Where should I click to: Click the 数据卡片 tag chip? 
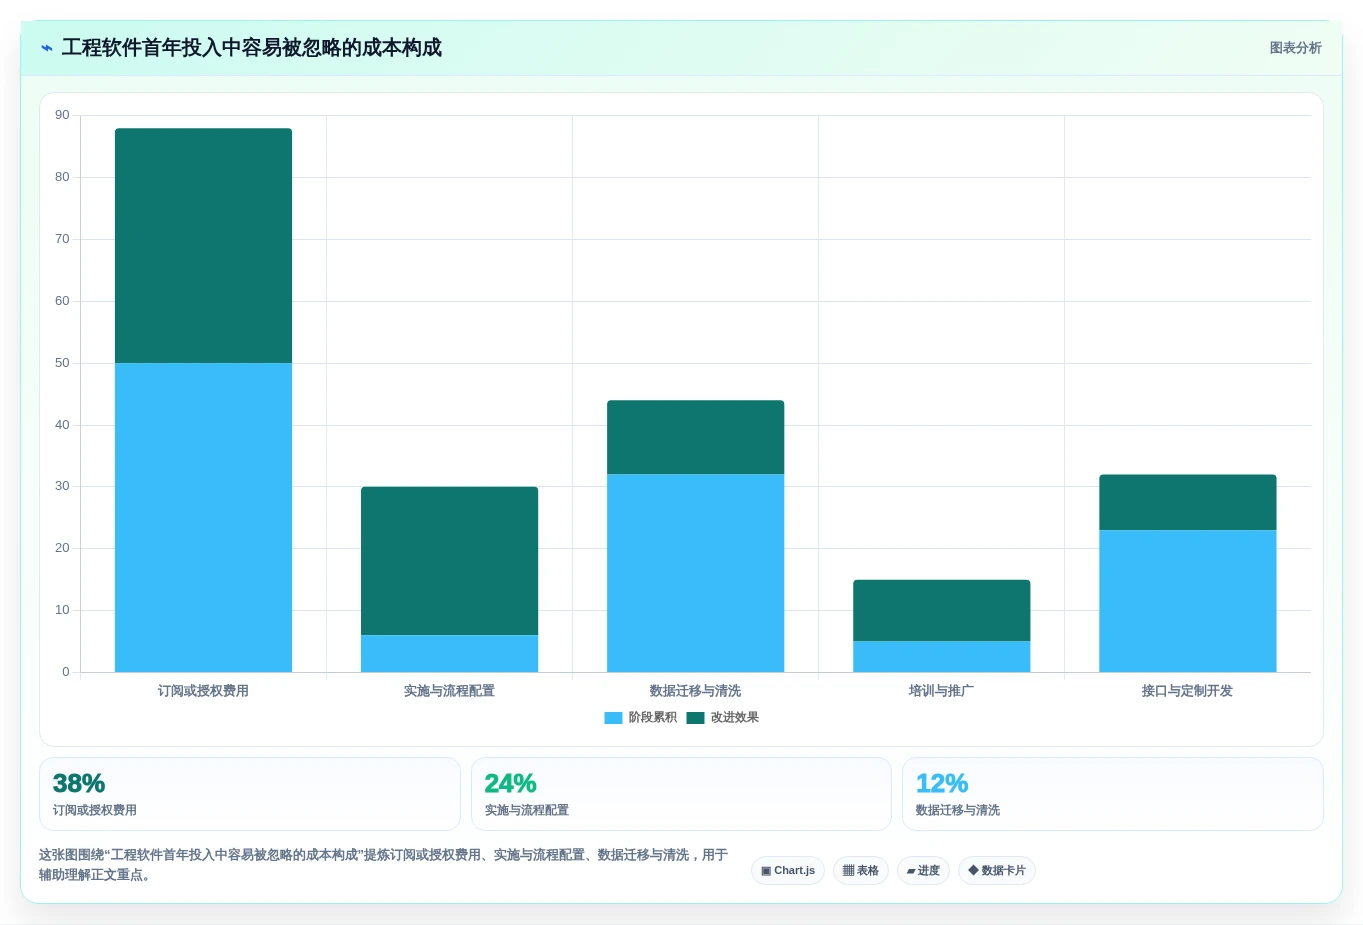pos(996,870)
